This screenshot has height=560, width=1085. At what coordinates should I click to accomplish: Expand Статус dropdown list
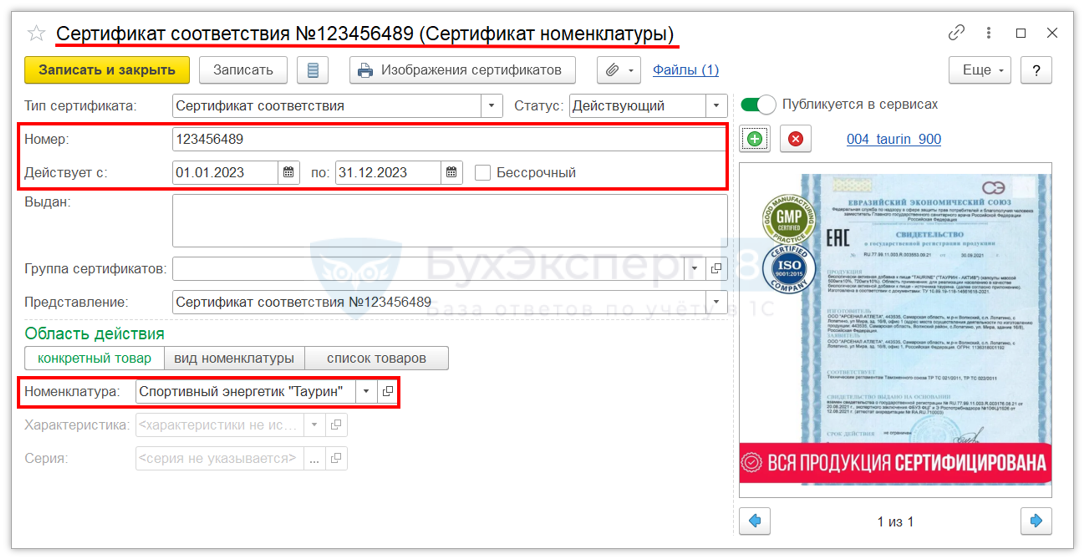point(716,106)
